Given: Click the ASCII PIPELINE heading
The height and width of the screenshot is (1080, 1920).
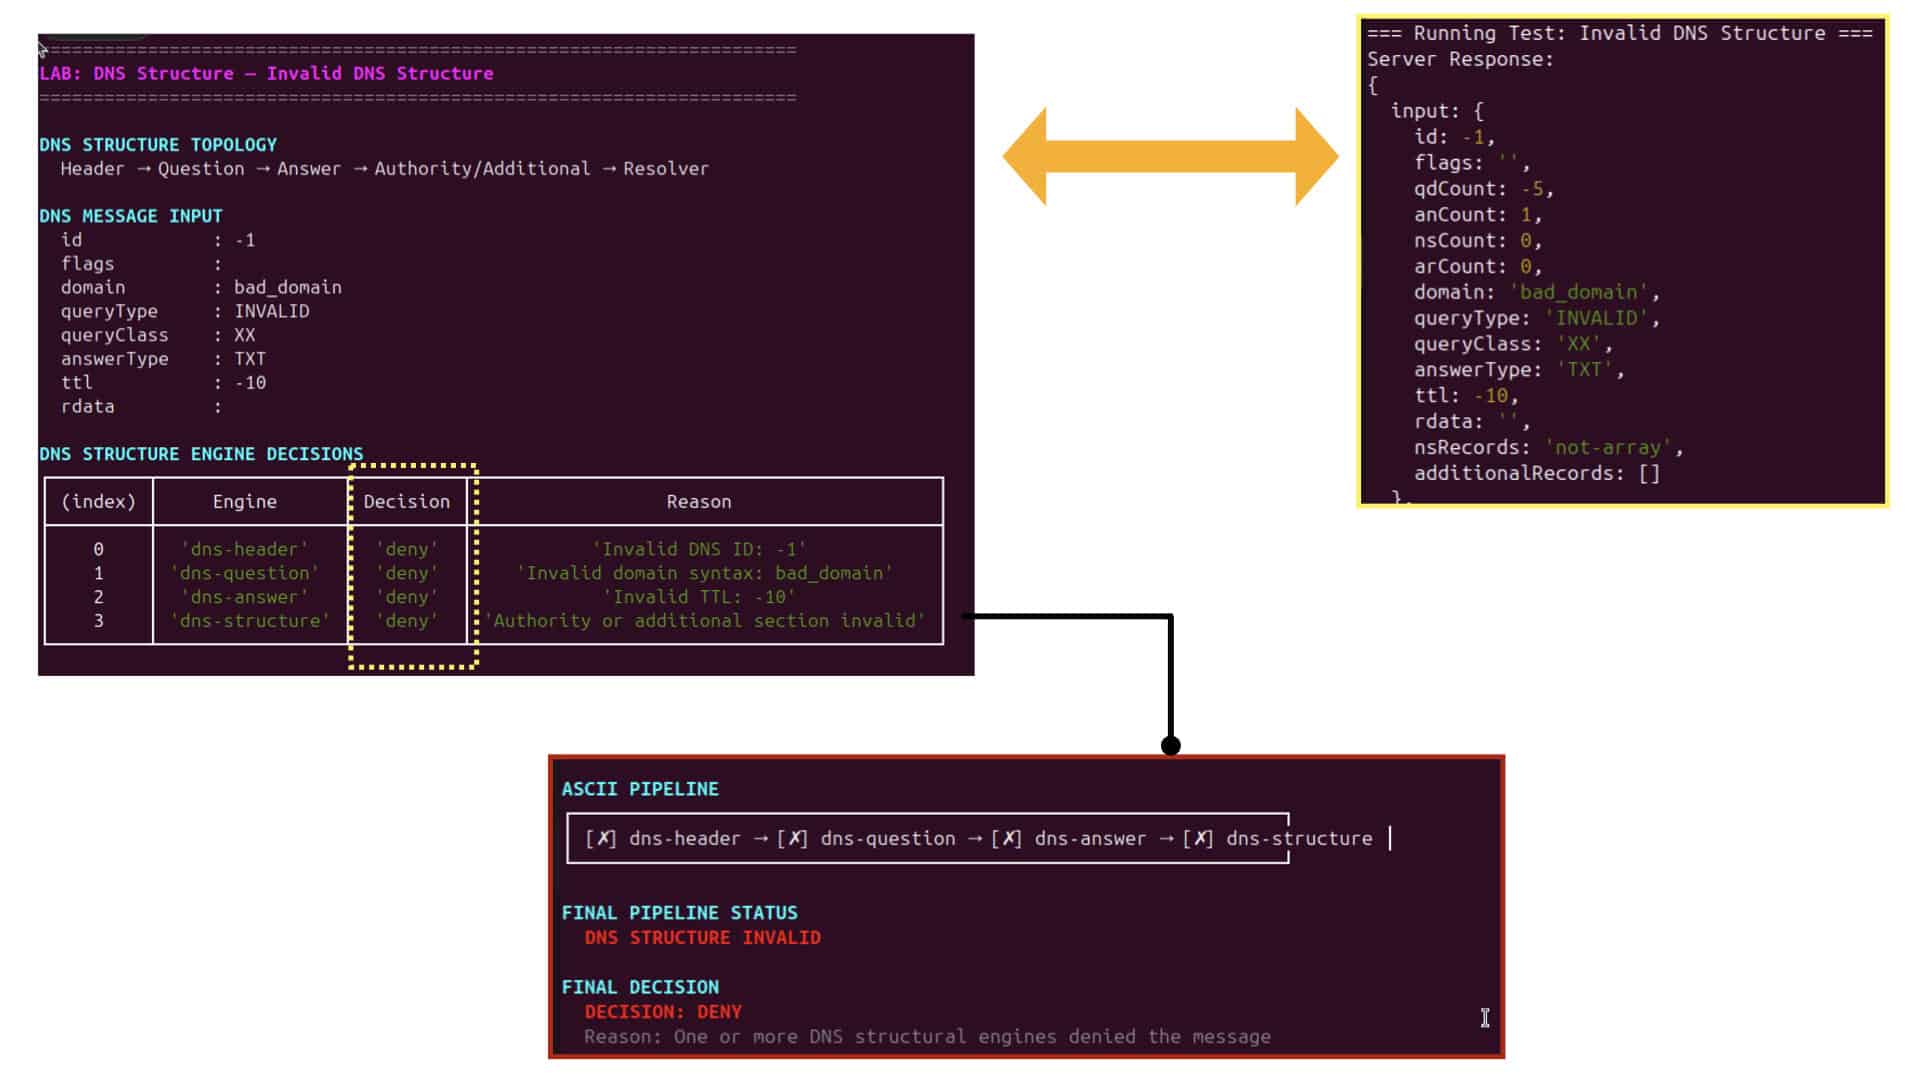Looking at the screenshot, I should (640, 789).
